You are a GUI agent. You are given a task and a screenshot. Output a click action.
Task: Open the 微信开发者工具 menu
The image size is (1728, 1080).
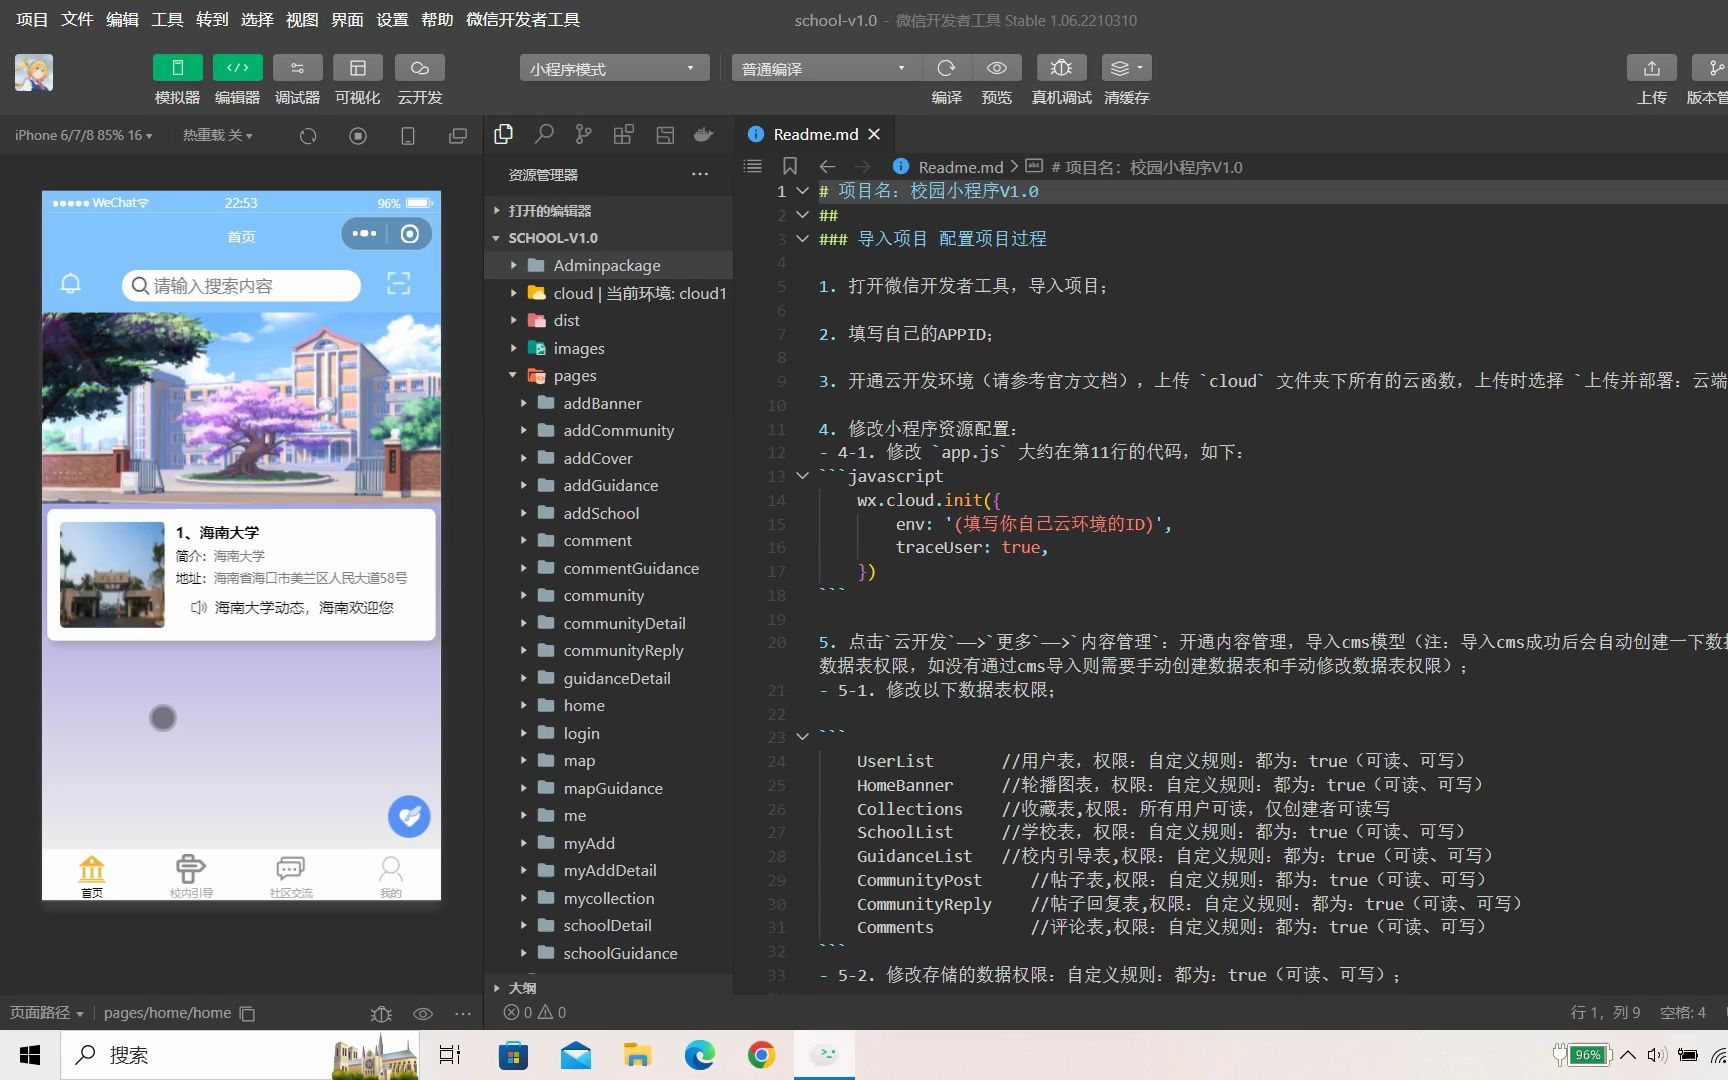(523, 20)
